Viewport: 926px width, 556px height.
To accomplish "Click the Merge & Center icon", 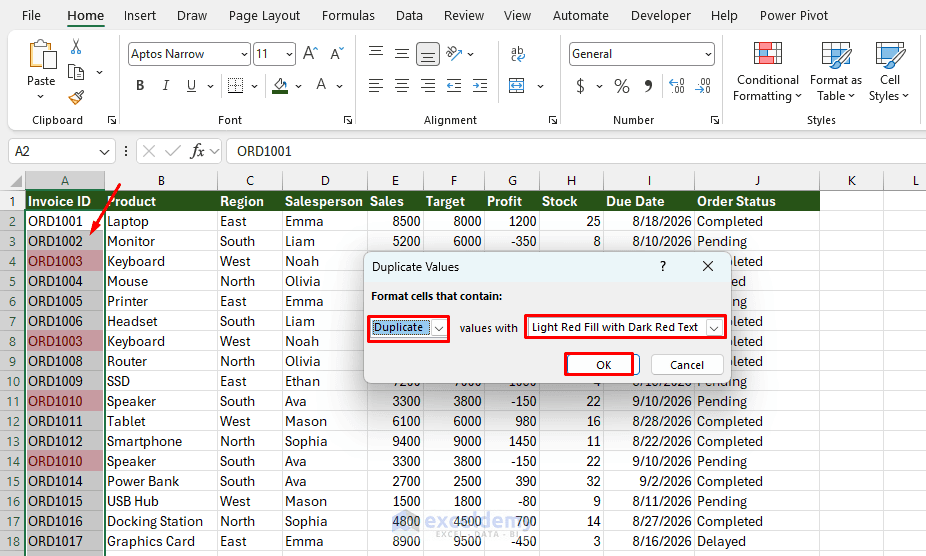I will point(517,86).
